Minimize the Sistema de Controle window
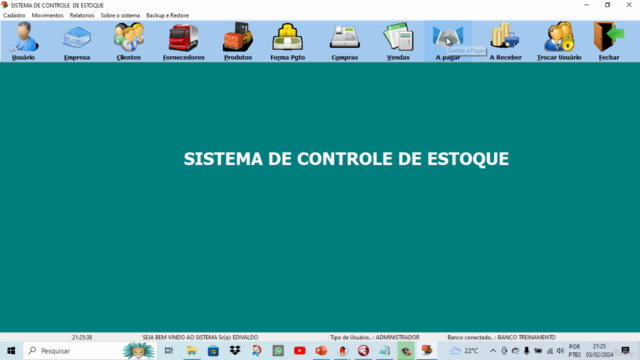 click(587, 5)
